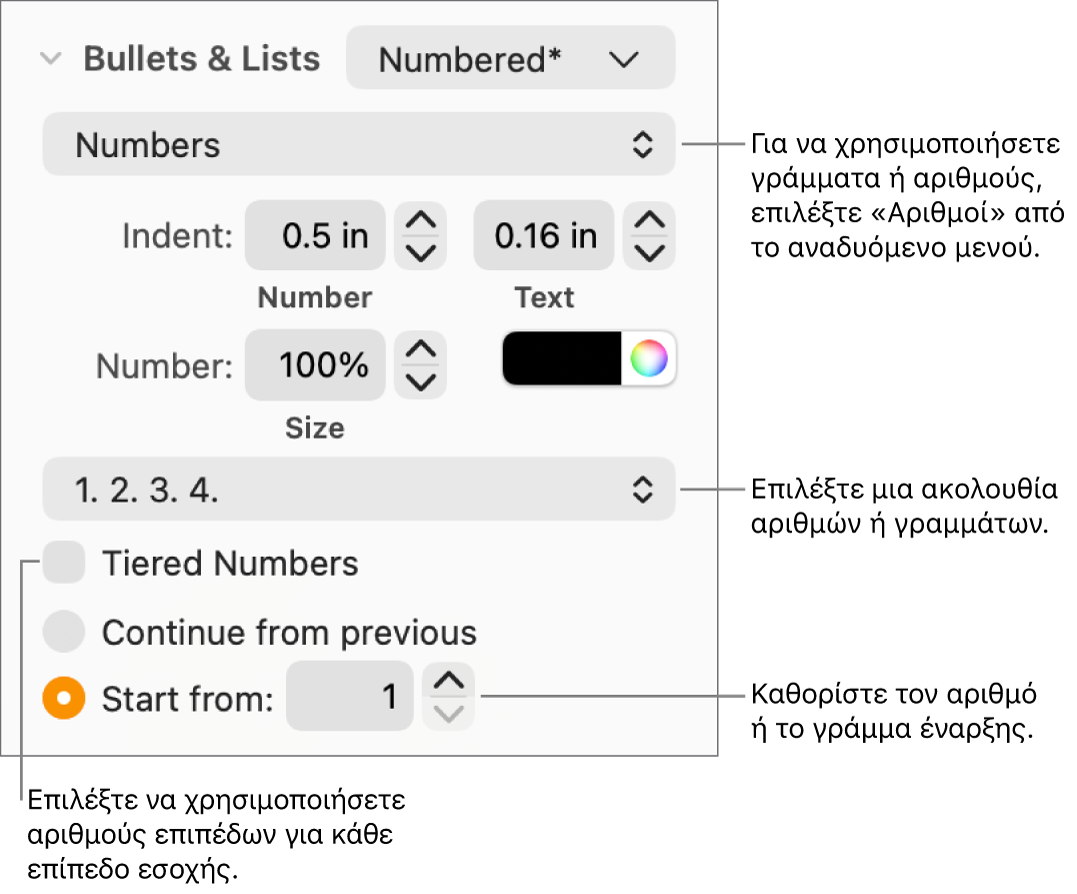Decrease the text indent value

click(650, 252)
